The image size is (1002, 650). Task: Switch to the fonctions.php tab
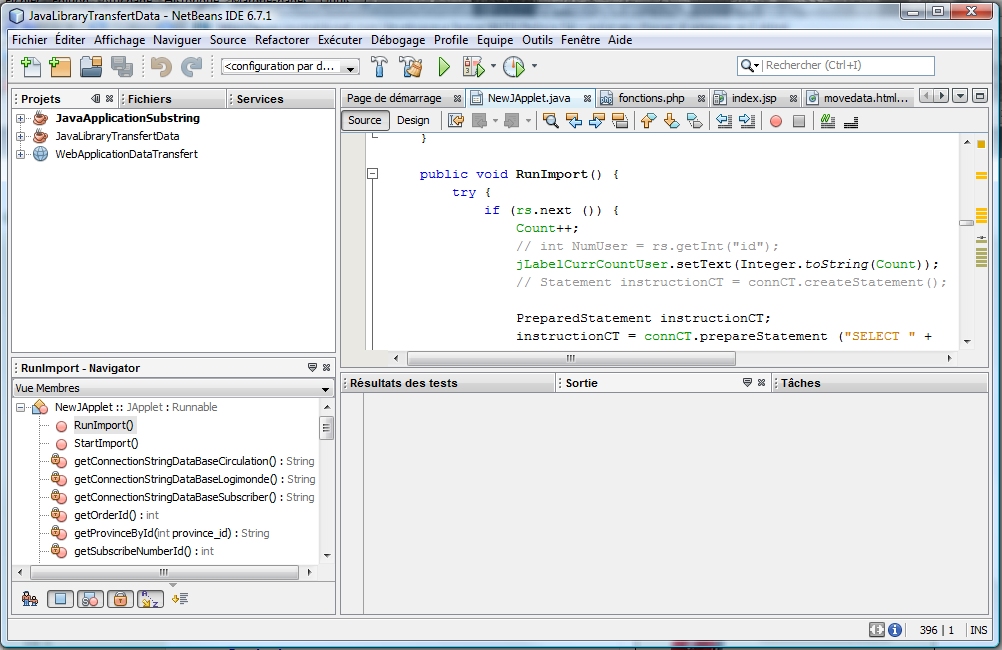[650, 98]
